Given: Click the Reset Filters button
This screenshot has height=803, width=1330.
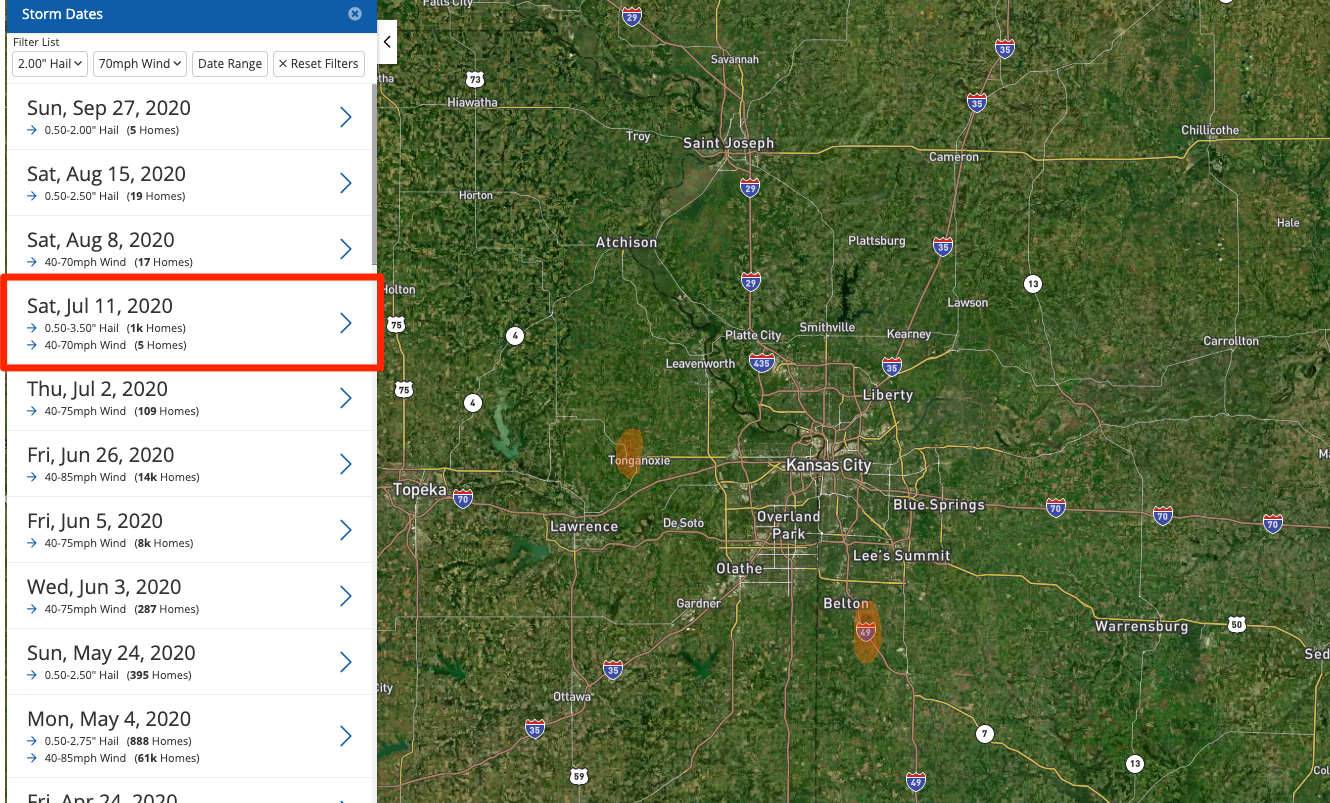Looking at the screenshot, I should click(x=318, y=64).
